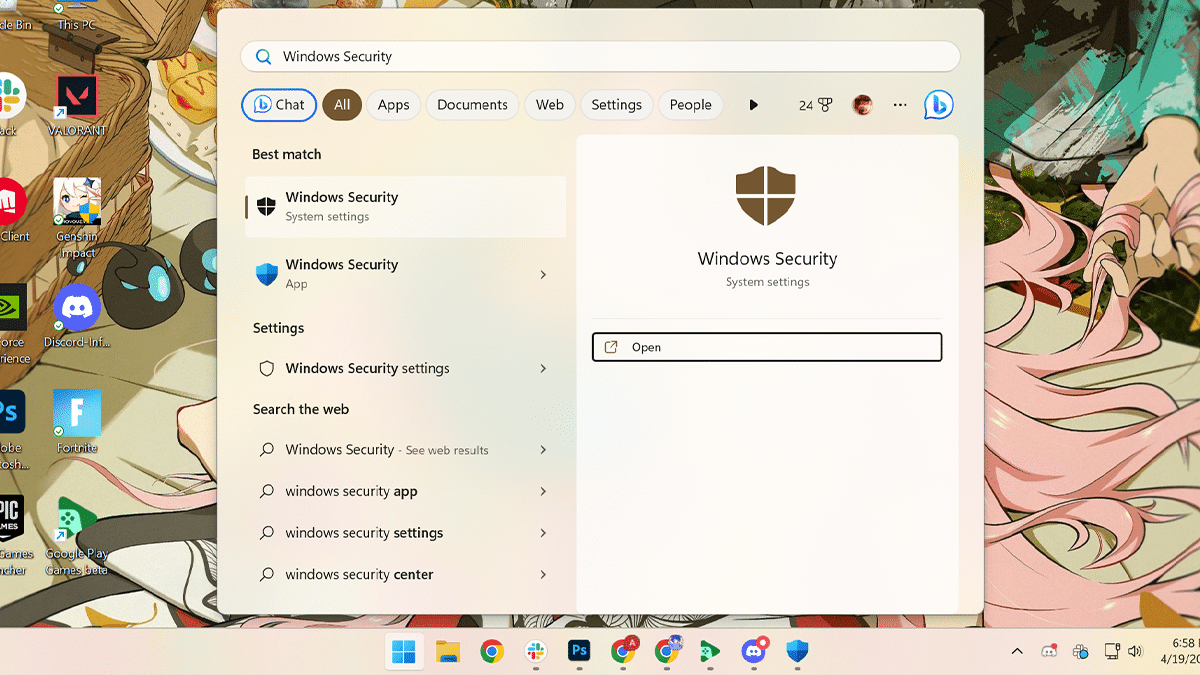Expand windows security app suggestion chevron

pyautogui.click(x=543, y=491)
